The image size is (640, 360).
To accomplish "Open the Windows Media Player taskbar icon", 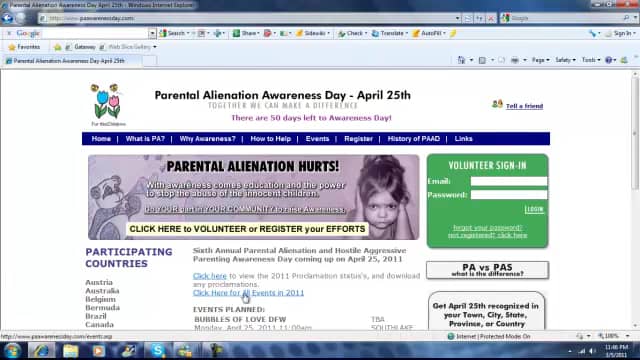I will [x=98, y=351].
